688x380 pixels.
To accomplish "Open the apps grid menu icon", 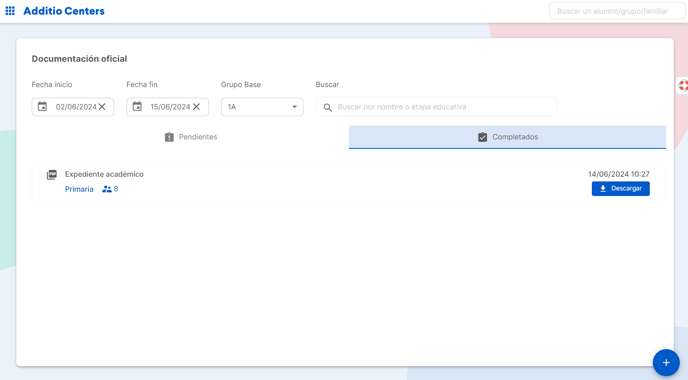I will [10, 11].
